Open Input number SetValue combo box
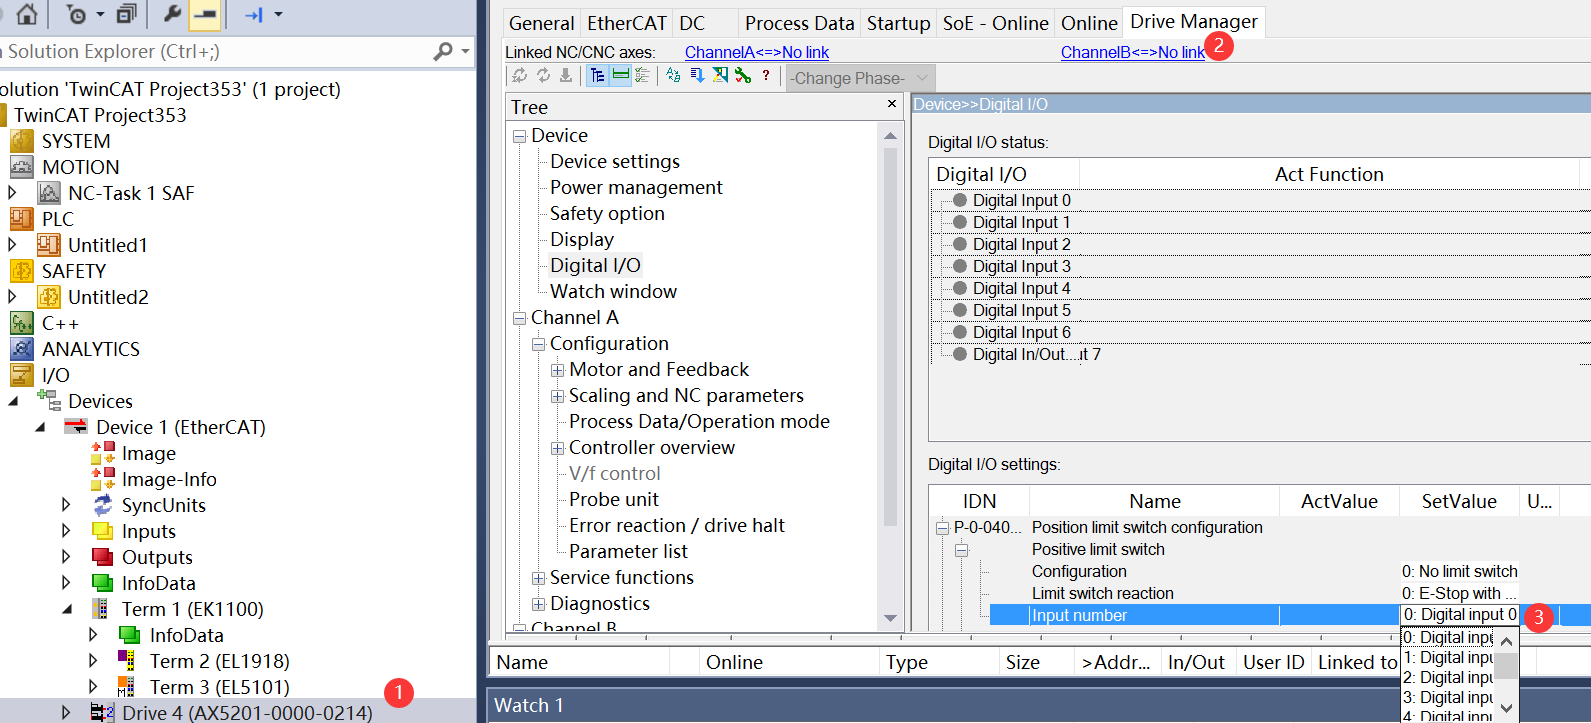Image resolution: width=1591 pixels, height=723 pixels. click(1460, 615)
